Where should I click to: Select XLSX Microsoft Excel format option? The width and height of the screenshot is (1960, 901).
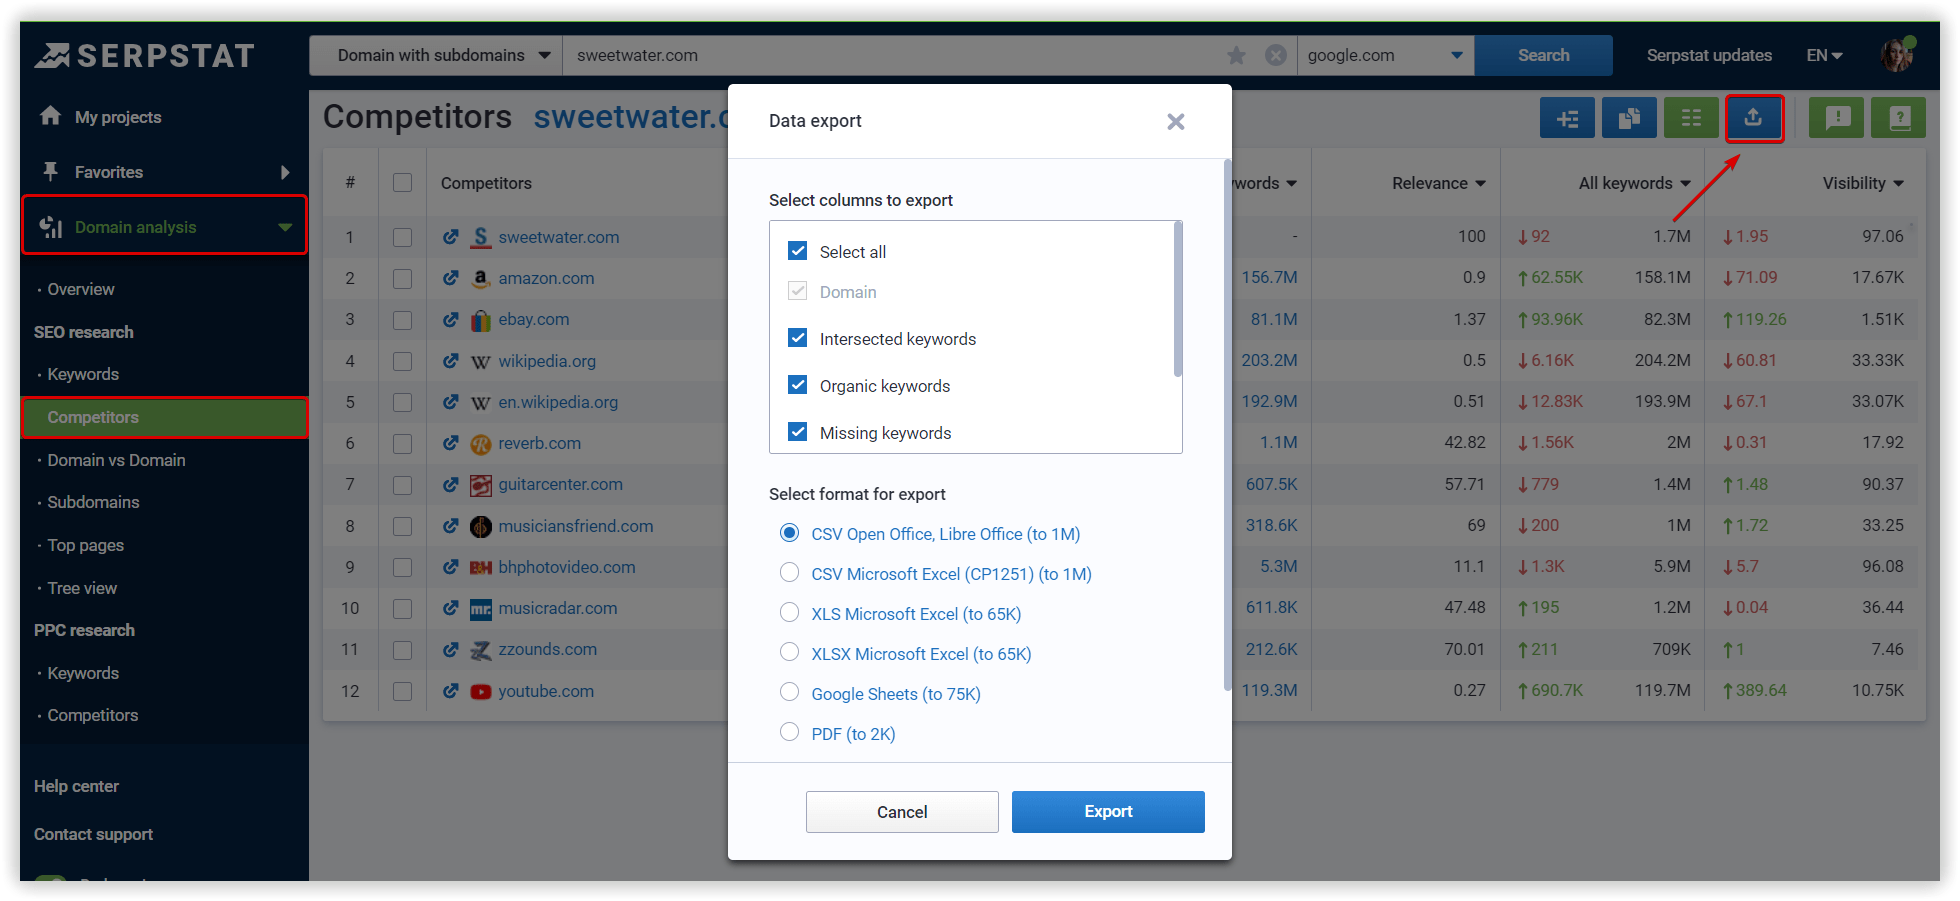coord(790,653)
